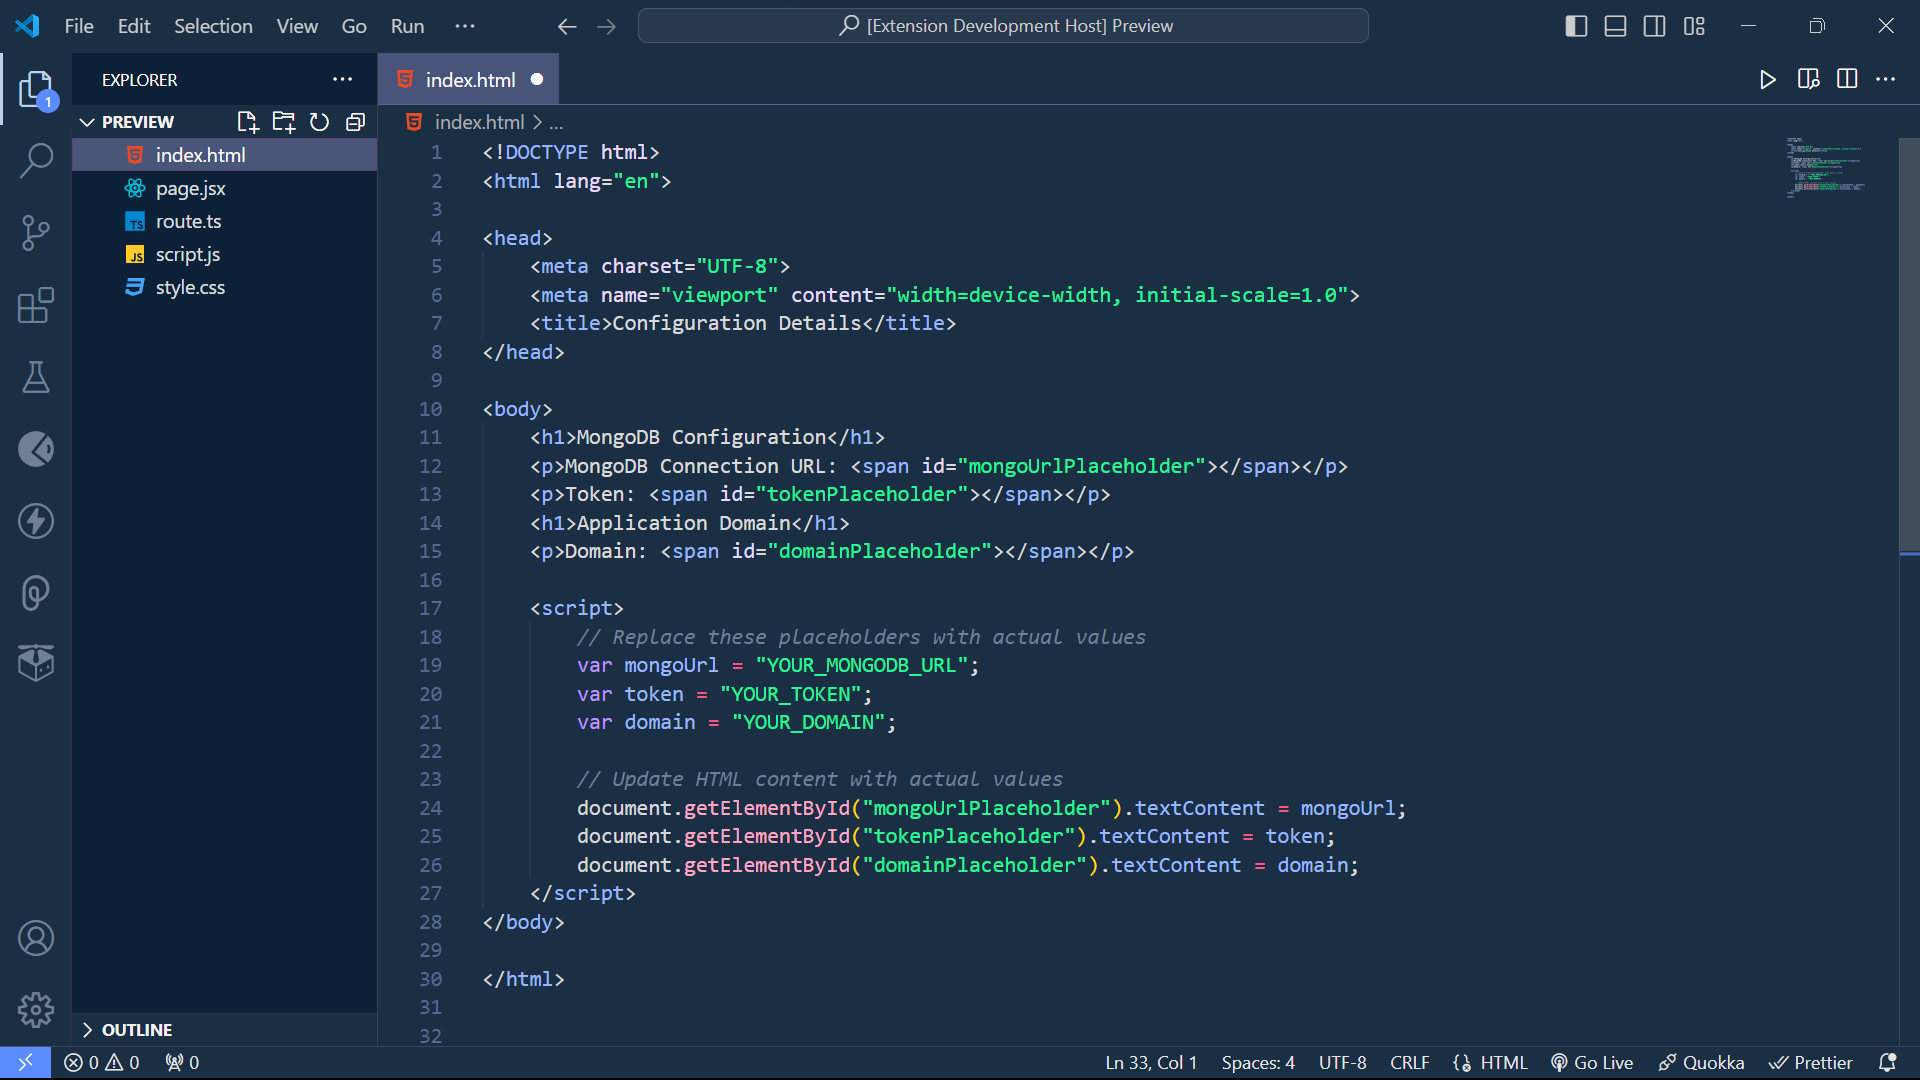This screenshot has height=1080, width=1920.
Task: Open style.css in Explorer
Action: 225,287
